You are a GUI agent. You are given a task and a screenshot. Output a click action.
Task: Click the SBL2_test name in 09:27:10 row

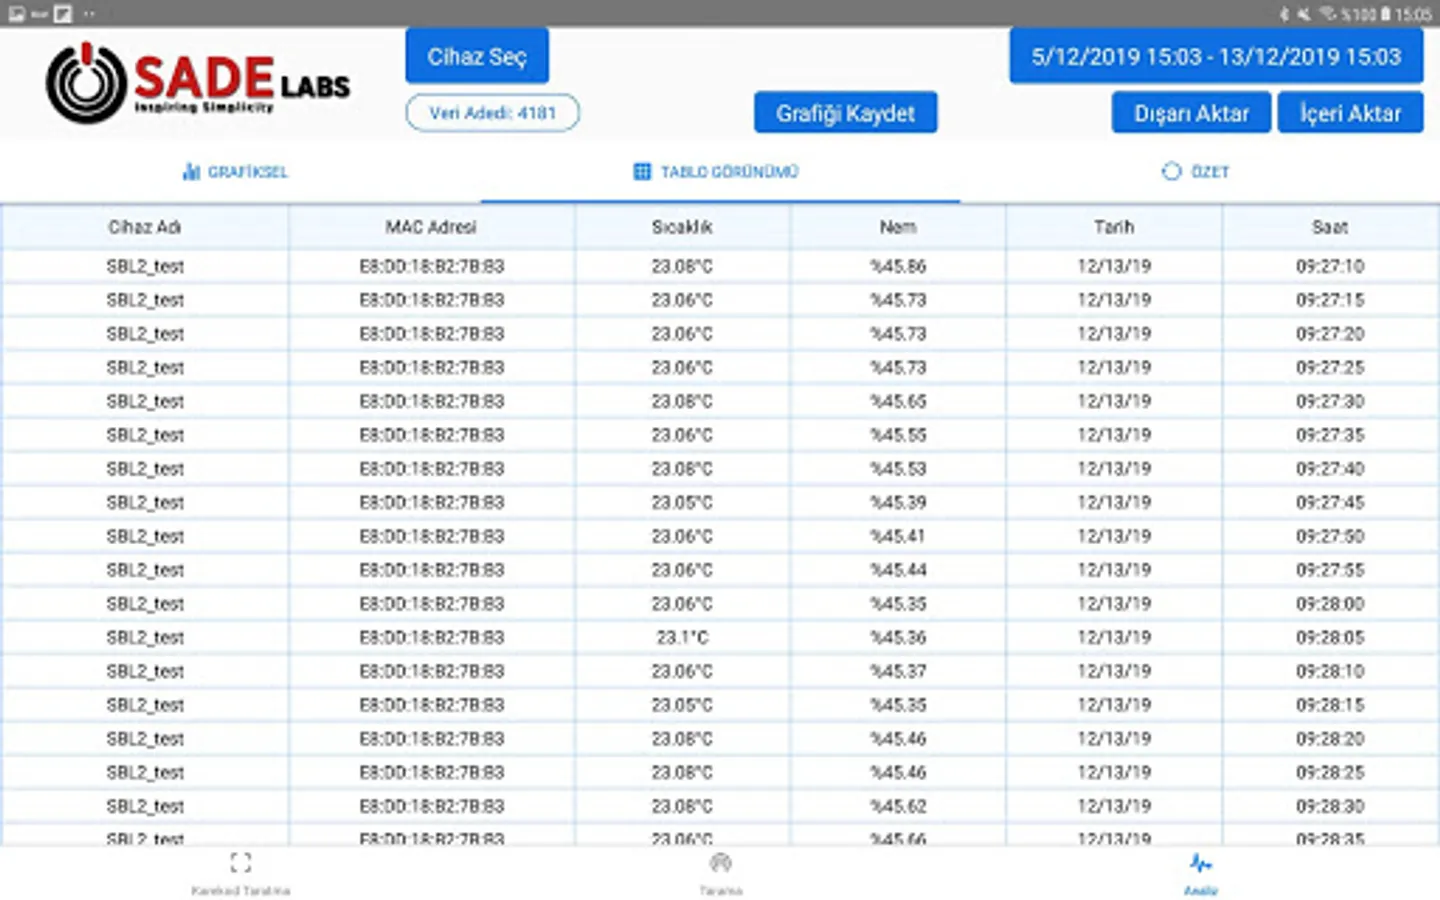click(x=145, y=266)
